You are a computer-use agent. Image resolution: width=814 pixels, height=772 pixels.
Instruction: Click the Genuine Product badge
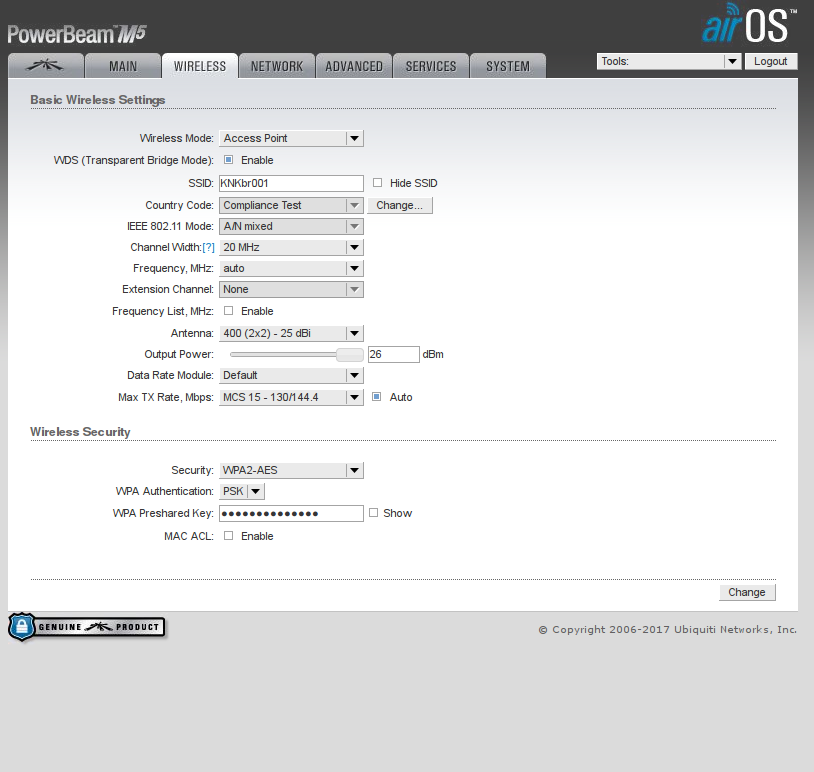(x=87, y=627)
